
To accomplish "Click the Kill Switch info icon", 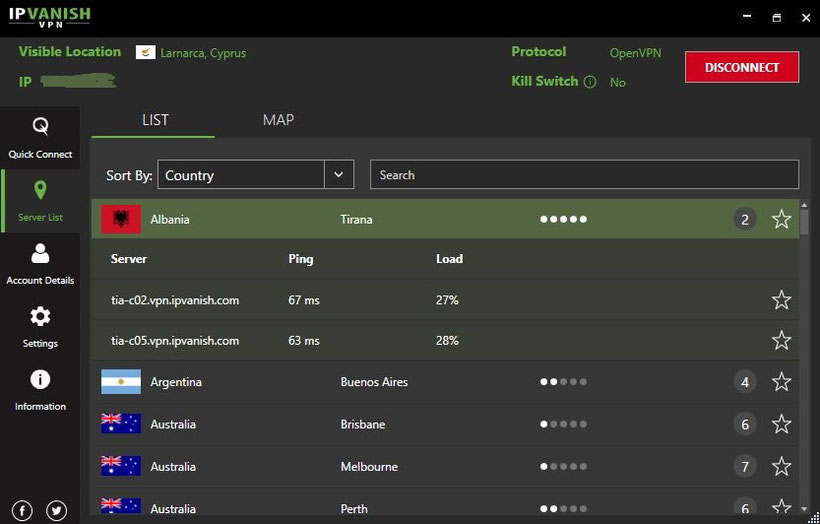I will click(590, 82).
